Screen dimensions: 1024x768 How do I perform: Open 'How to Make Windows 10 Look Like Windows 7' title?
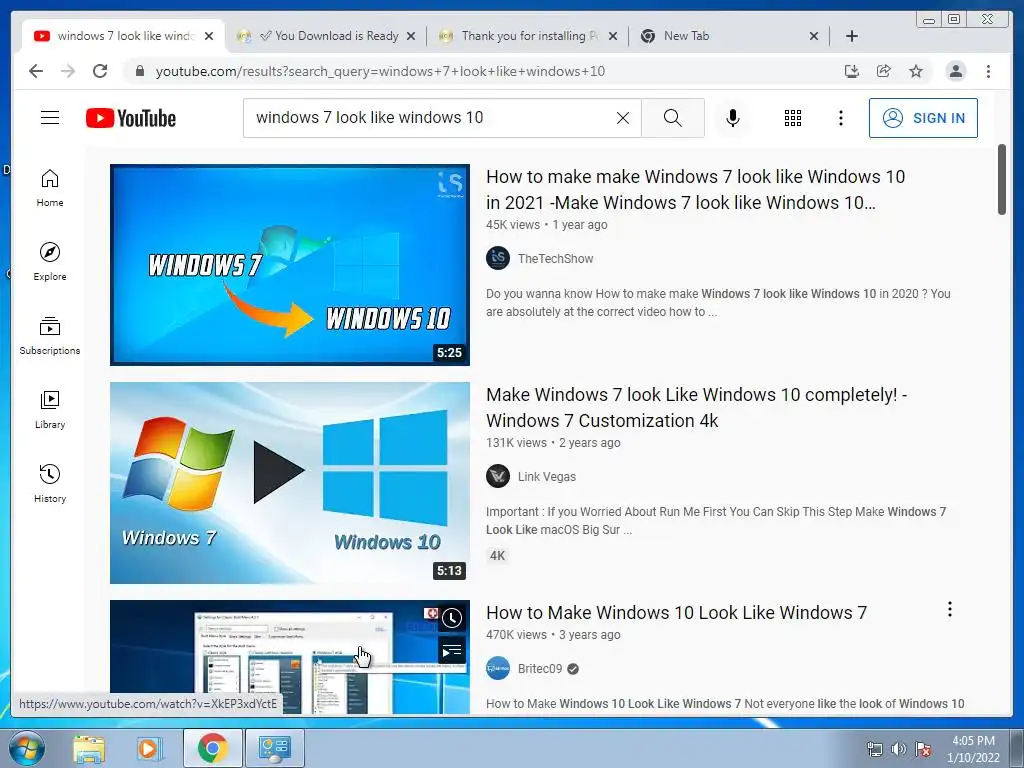677,613
